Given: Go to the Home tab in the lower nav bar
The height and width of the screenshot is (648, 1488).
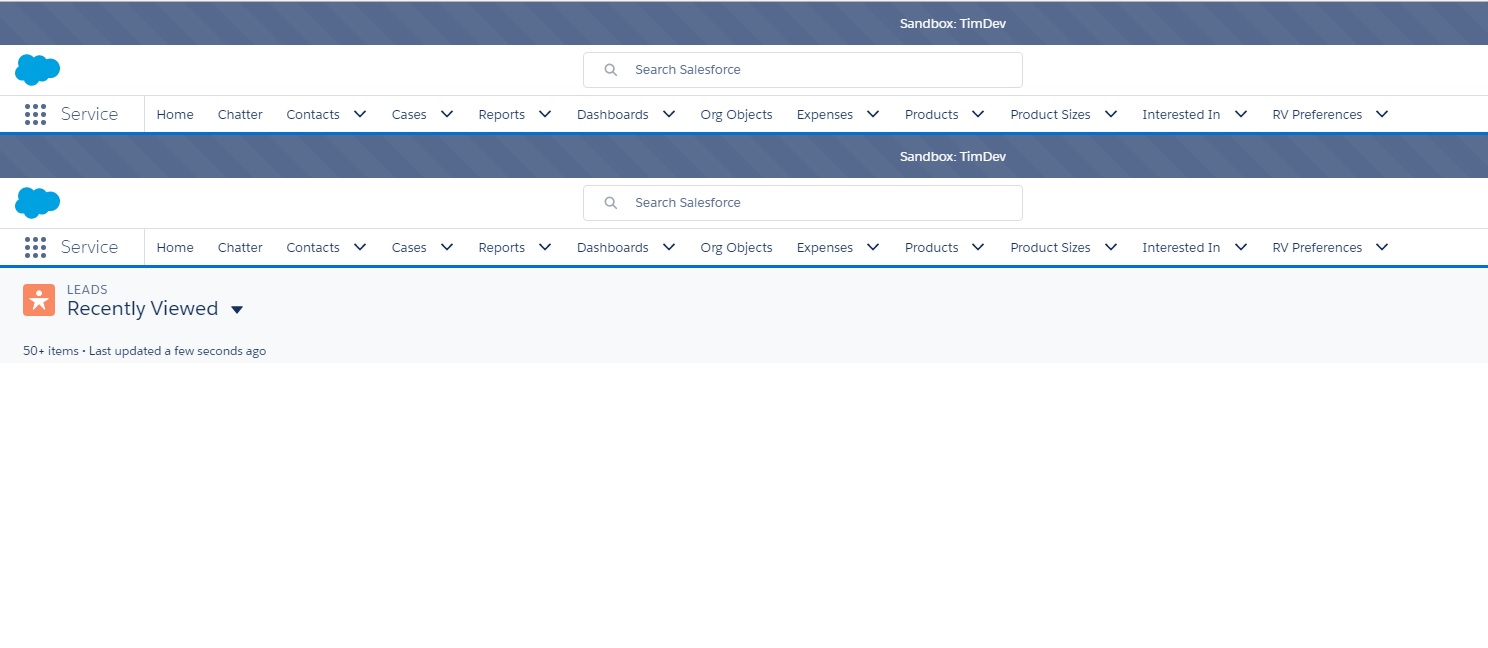Looking at the screenshot, I should click(175, 247).
